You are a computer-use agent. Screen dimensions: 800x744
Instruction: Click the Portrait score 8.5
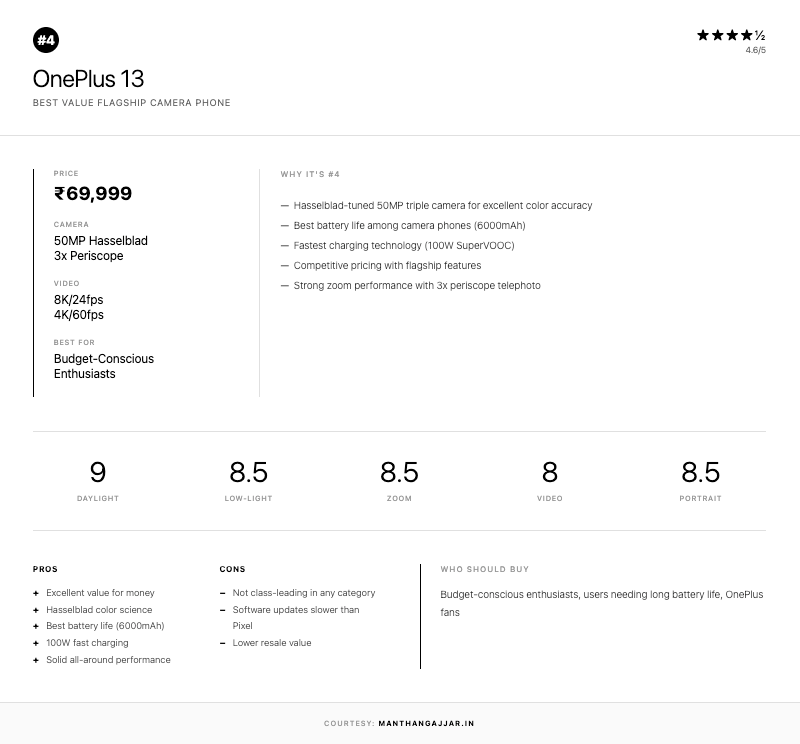click(x=700, y=472)
